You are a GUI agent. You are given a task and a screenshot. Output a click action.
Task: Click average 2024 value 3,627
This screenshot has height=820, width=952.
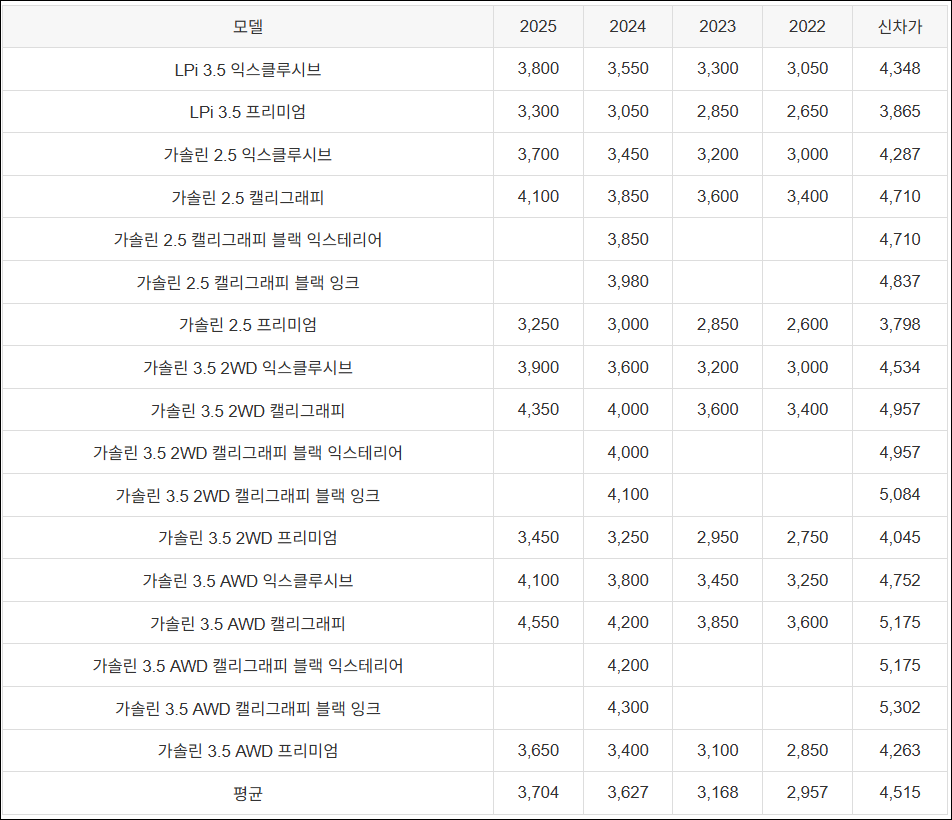tap(628, 792)
